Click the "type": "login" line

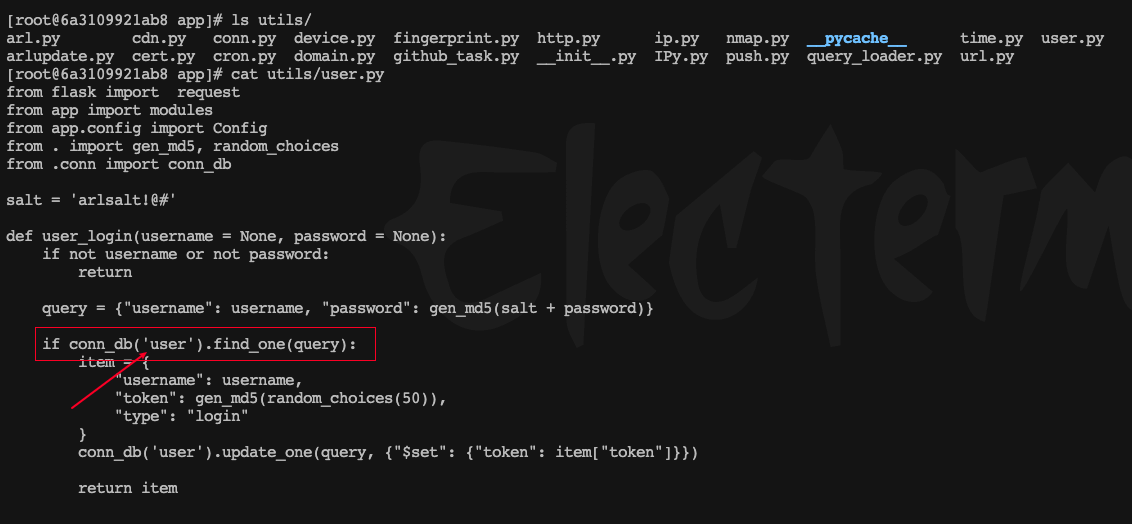(x=181, y=416)
